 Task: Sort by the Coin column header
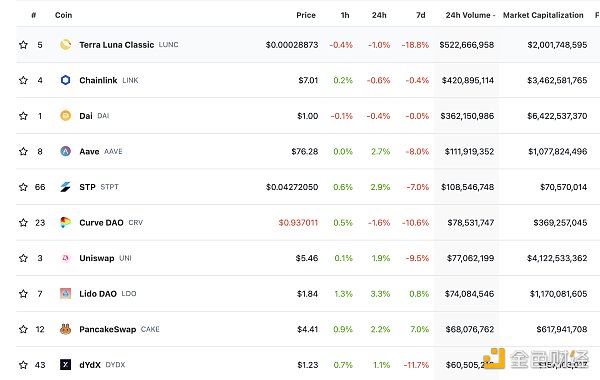click(x=64, y=15)
